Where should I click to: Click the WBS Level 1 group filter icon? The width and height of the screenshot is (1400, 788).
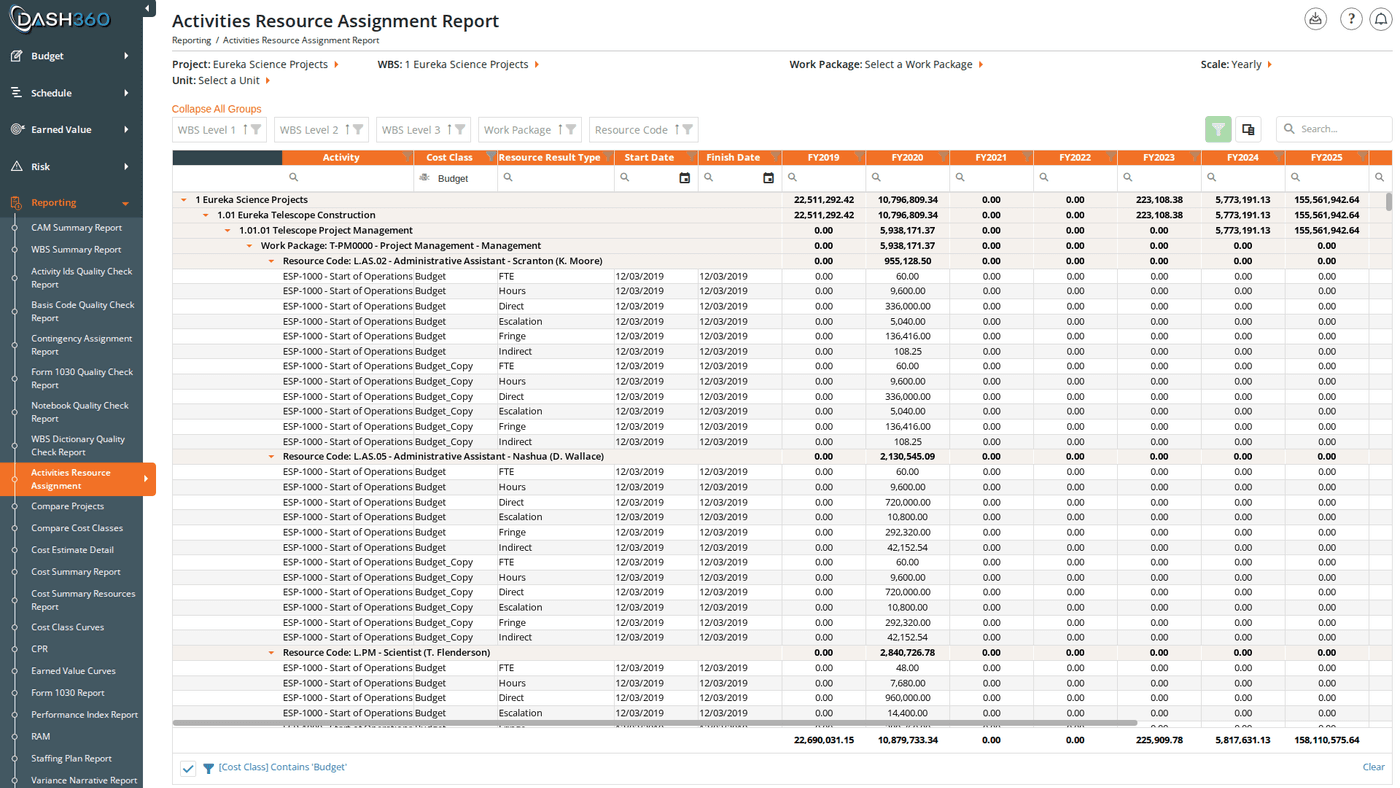click(256, 129)
